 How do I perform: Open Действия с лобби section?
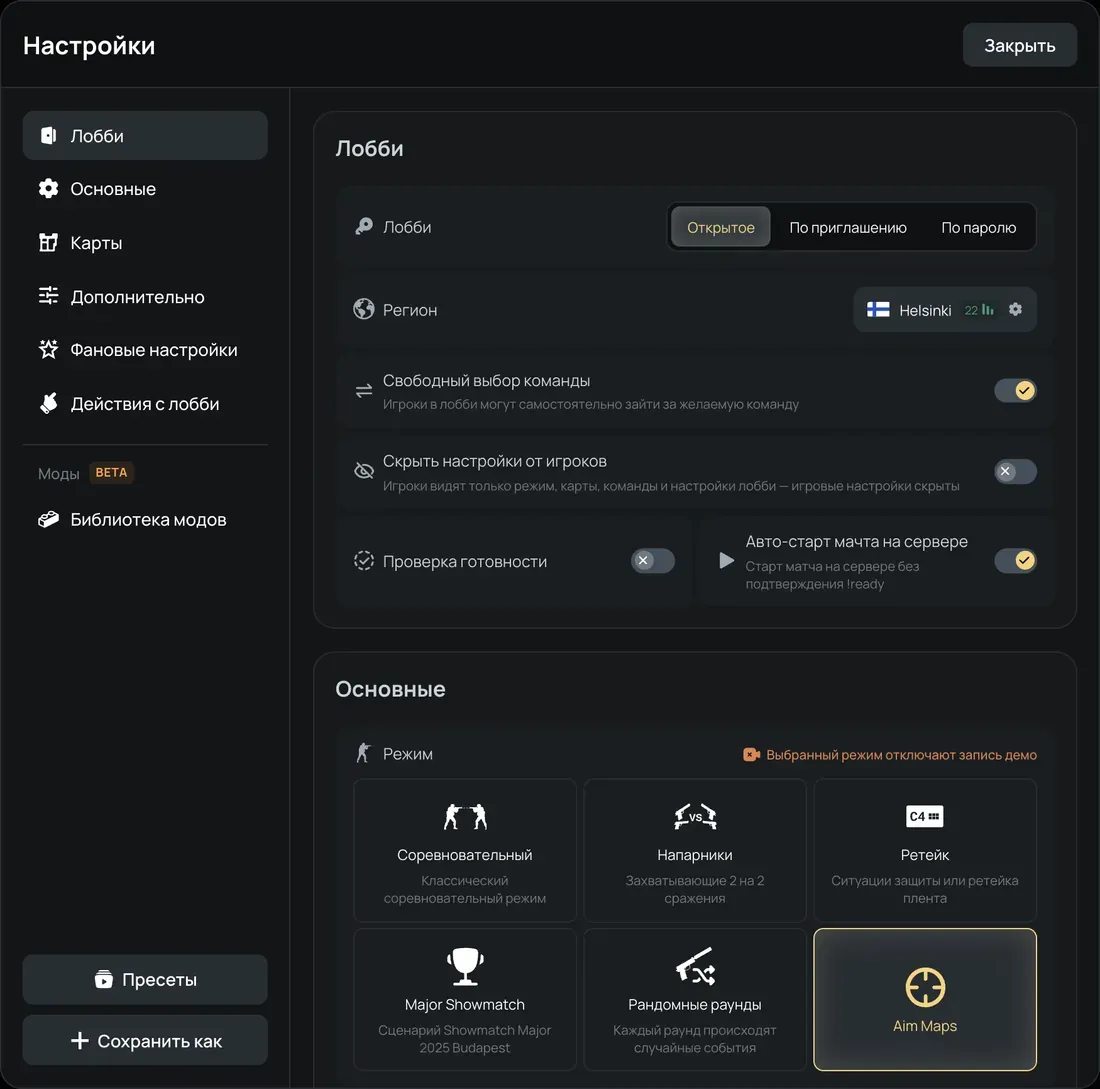[x=145, y=403]
